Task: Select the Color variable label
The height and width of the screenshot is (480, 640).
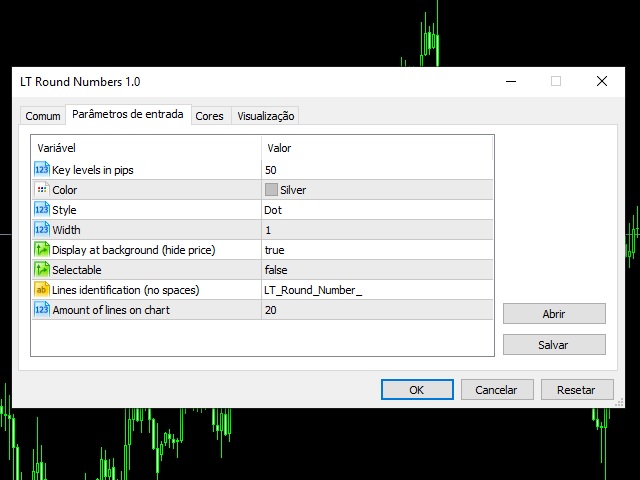Action: click(64, 190)
